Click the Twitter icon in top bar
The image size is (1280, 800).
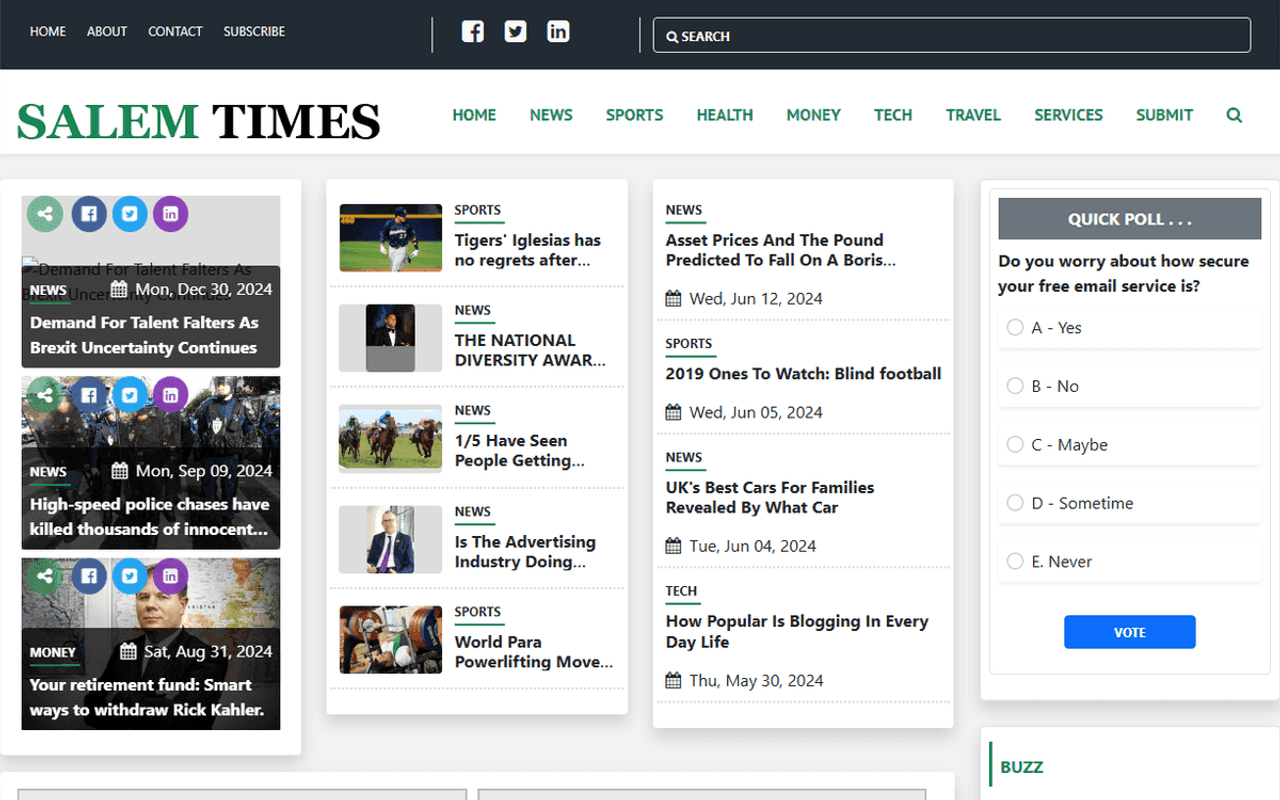click(515, 32)
